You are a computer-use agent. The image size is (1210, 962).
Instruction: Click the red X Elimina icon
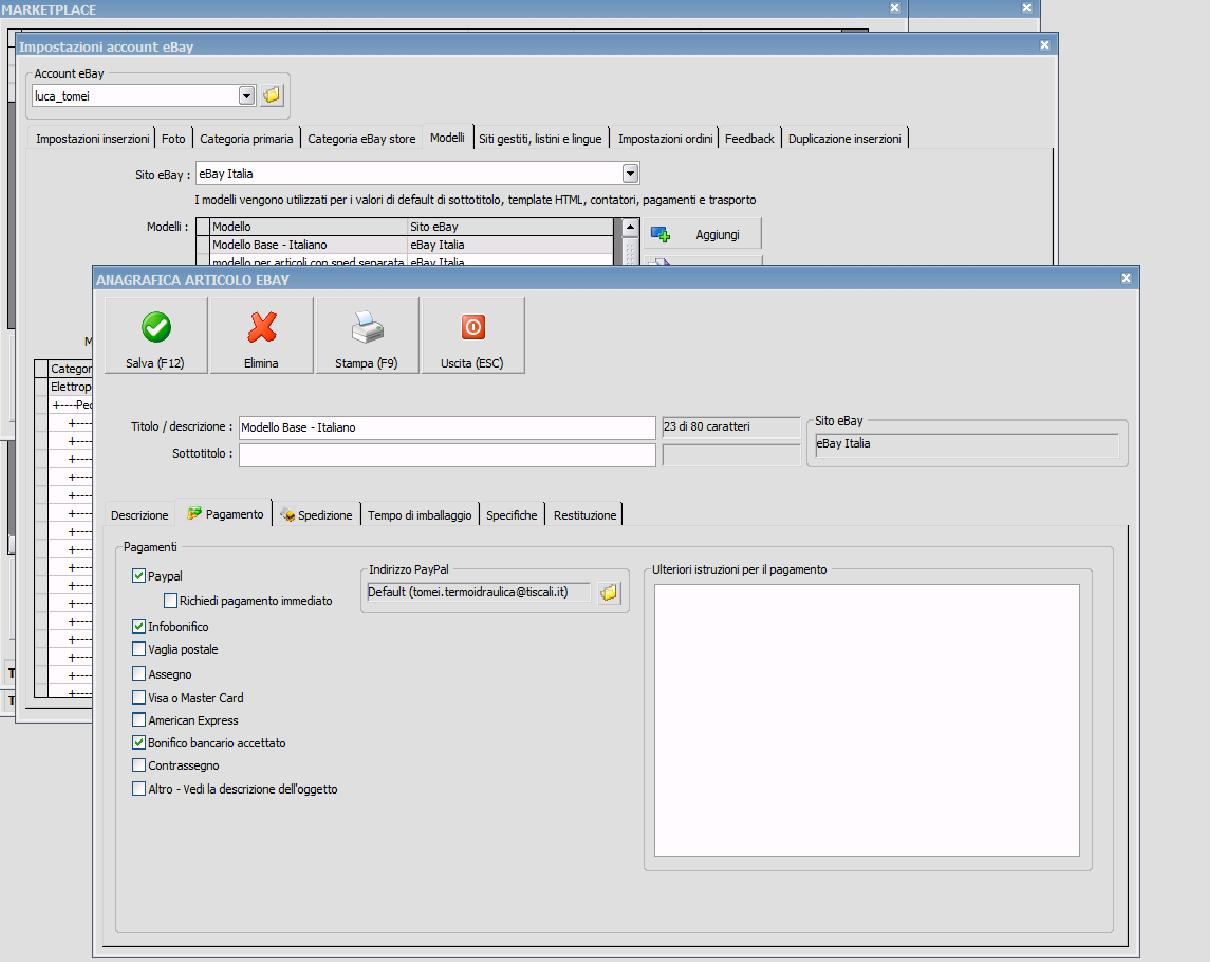point(262,327)
